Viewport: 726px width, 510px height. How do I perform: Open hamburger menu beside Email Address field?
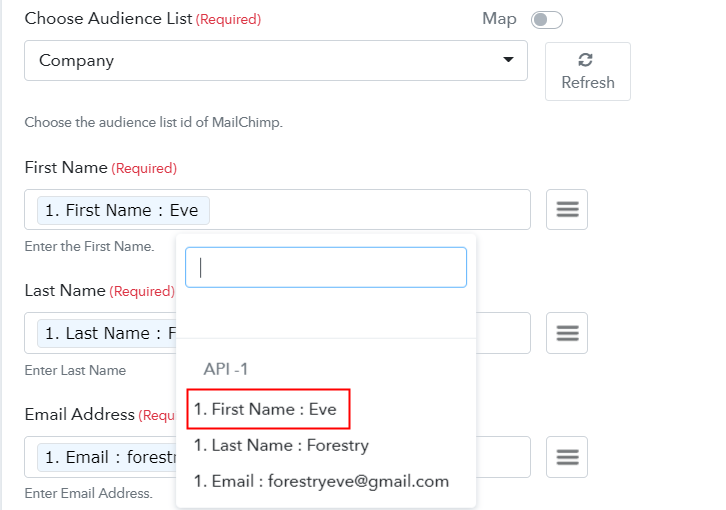tap(567, 457)
